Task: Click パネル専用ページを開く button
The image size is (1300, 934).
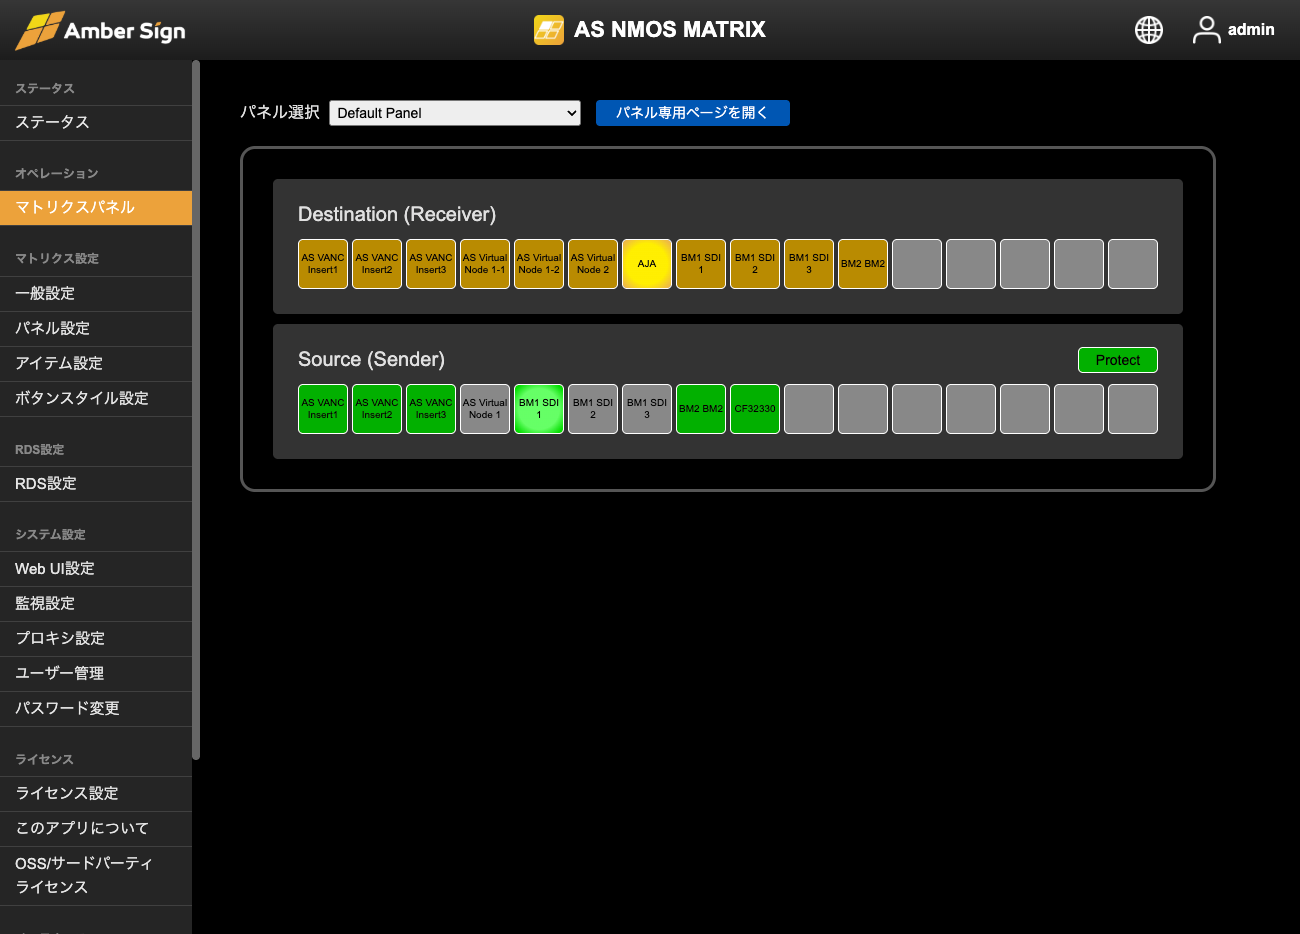Action: point(692,113)
